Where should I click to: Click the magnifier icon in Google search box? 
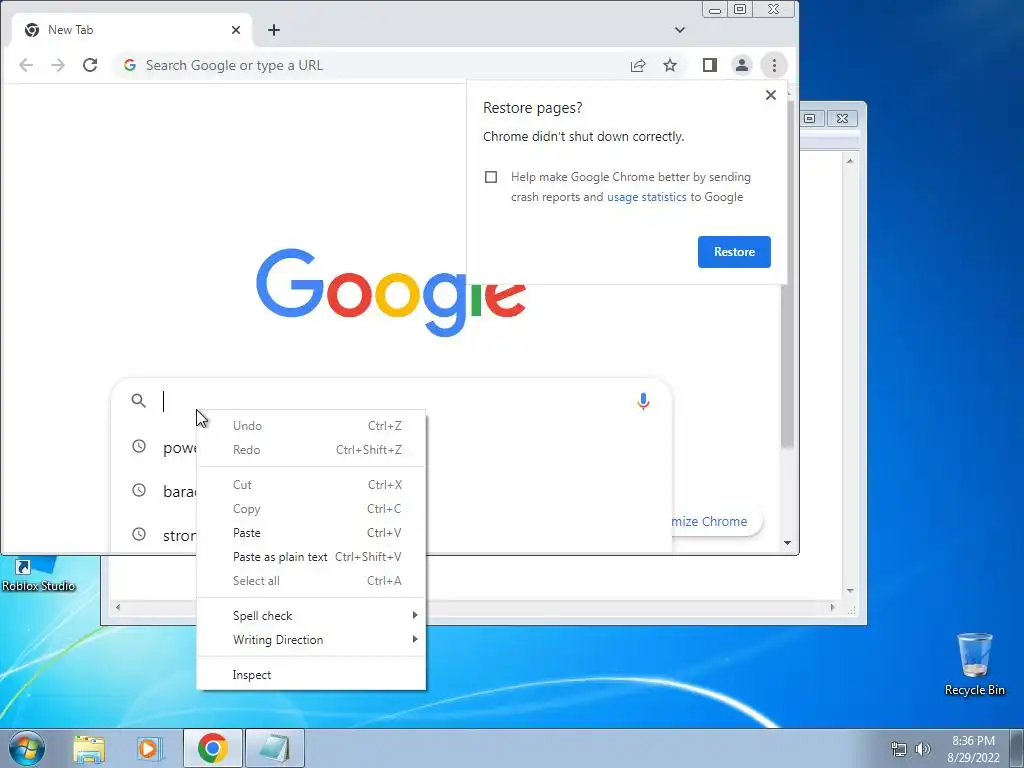138,400
